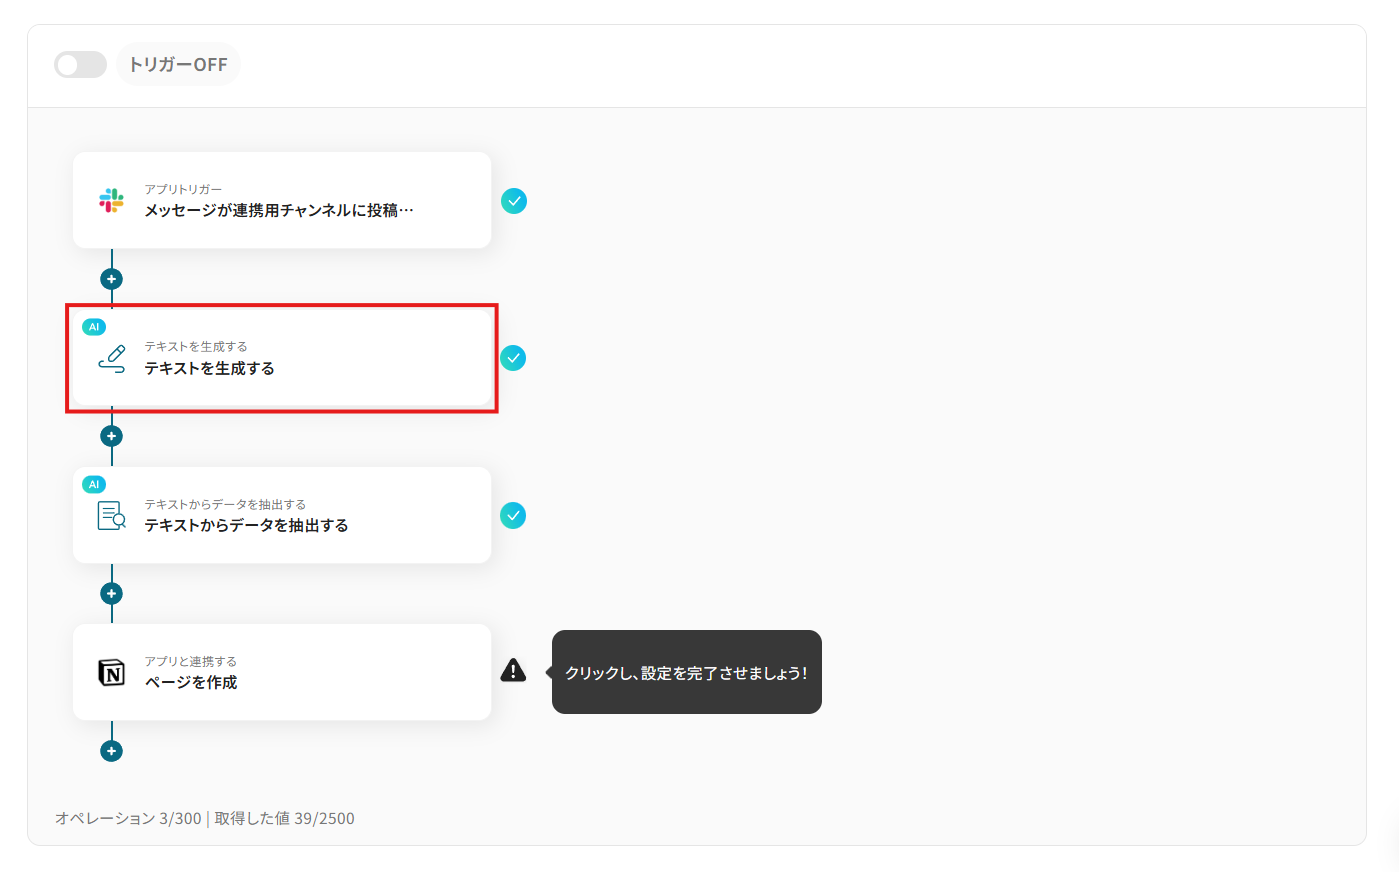This screenshot has height=872, width=1399.
Task: Click the warning triangle beside ページを作成
Action: tap(513, 670)
